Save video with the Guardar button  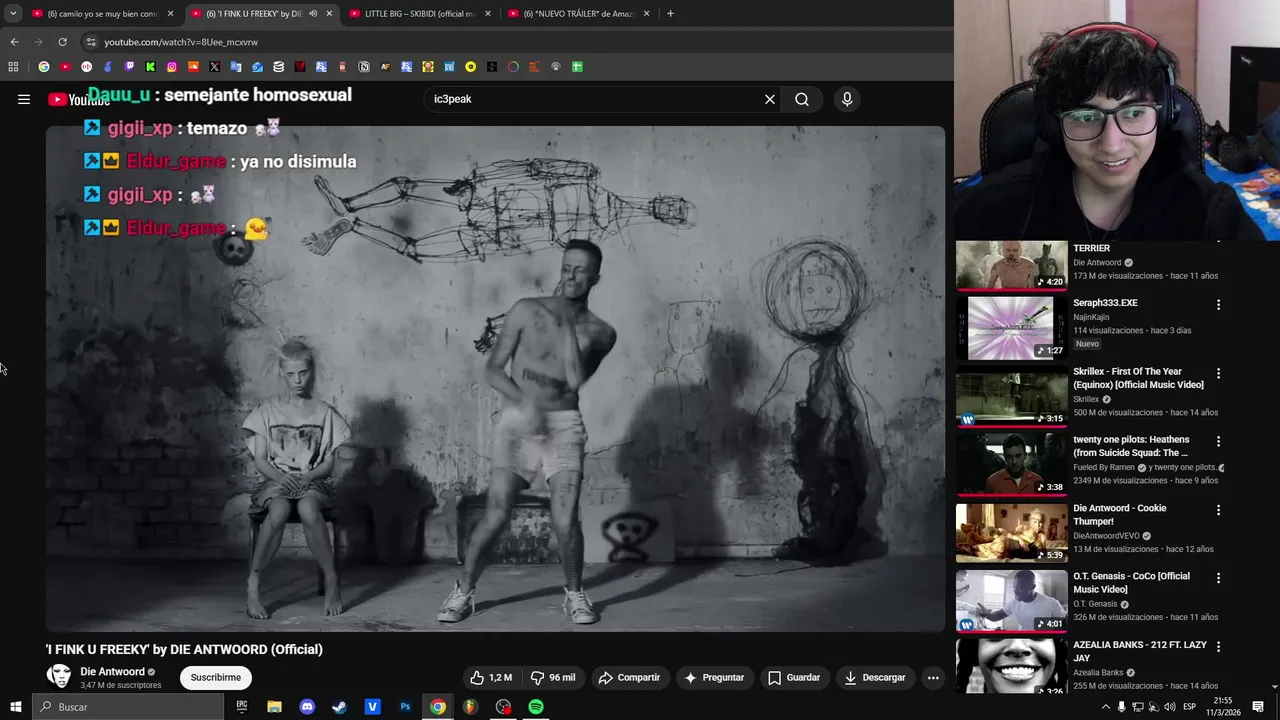tap(794, 677)
